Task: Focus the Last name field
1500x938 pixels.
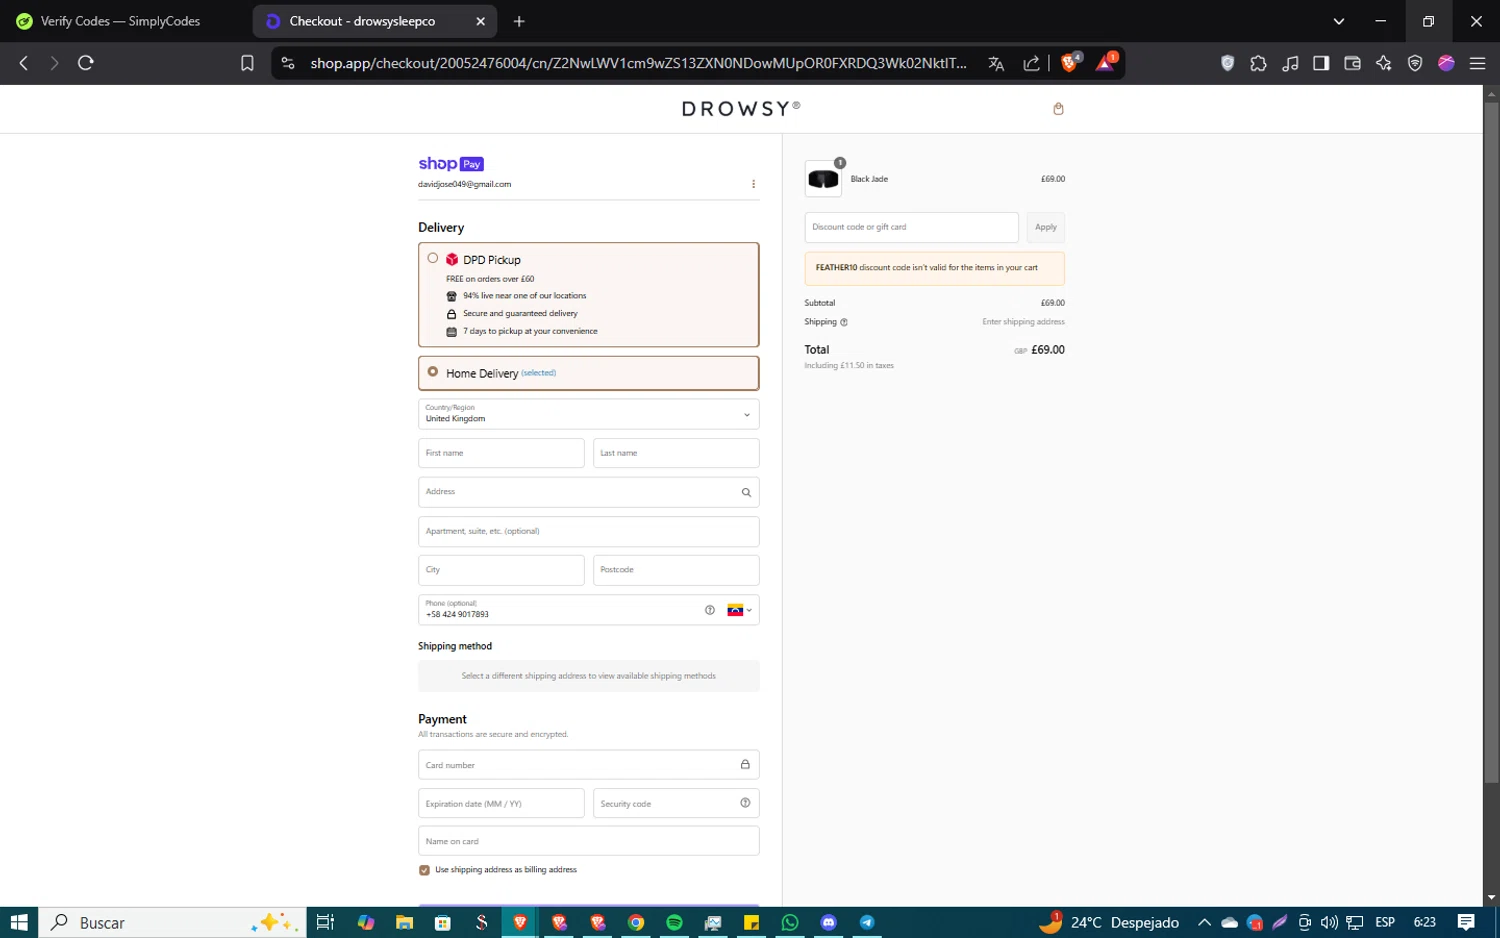Action: 676,453
